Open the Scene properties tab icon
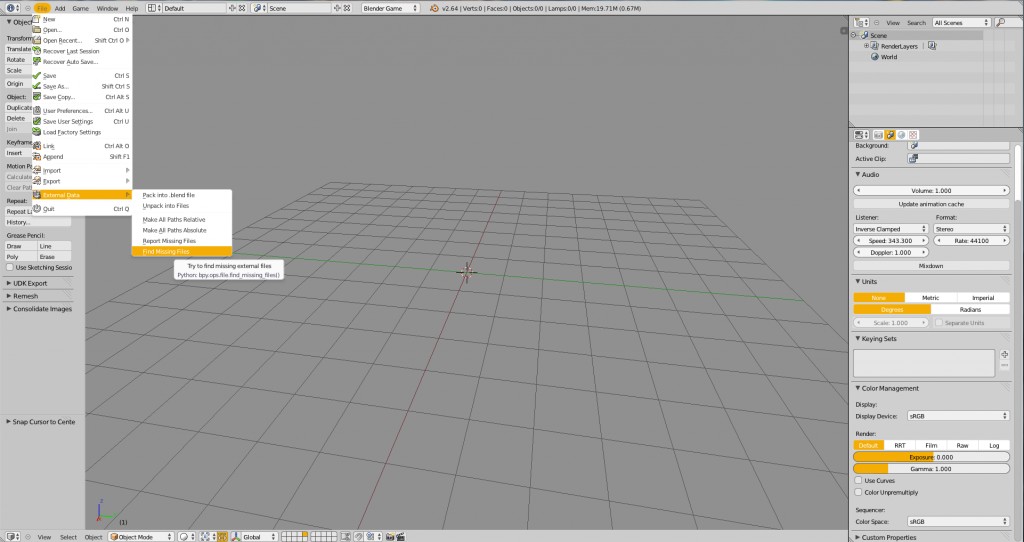The height and width of the screenshot is (542, 1024). (889, 134)
